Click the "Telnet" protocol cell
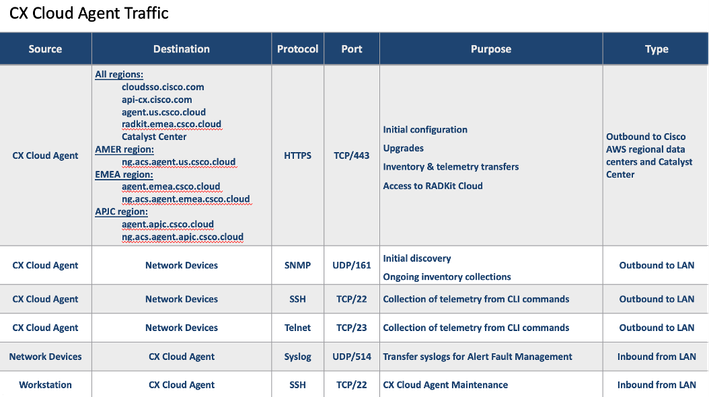The height and width of the screenshot is (397, 709). 298,328
